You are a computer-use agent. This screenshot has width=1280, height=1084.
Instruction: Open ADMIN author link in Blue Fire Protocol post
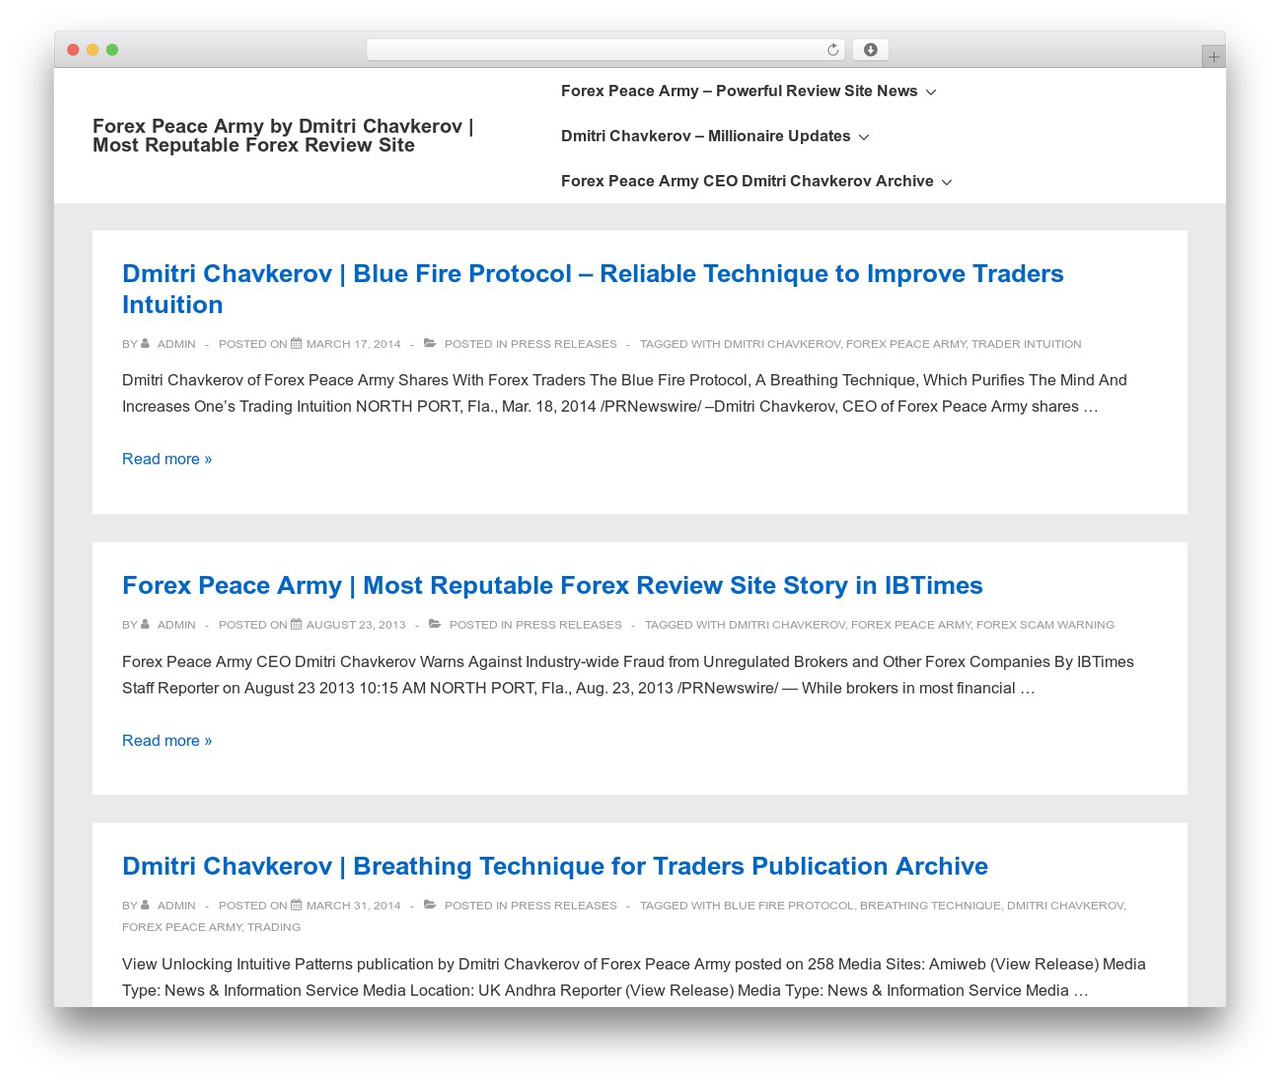pos(176,344)
